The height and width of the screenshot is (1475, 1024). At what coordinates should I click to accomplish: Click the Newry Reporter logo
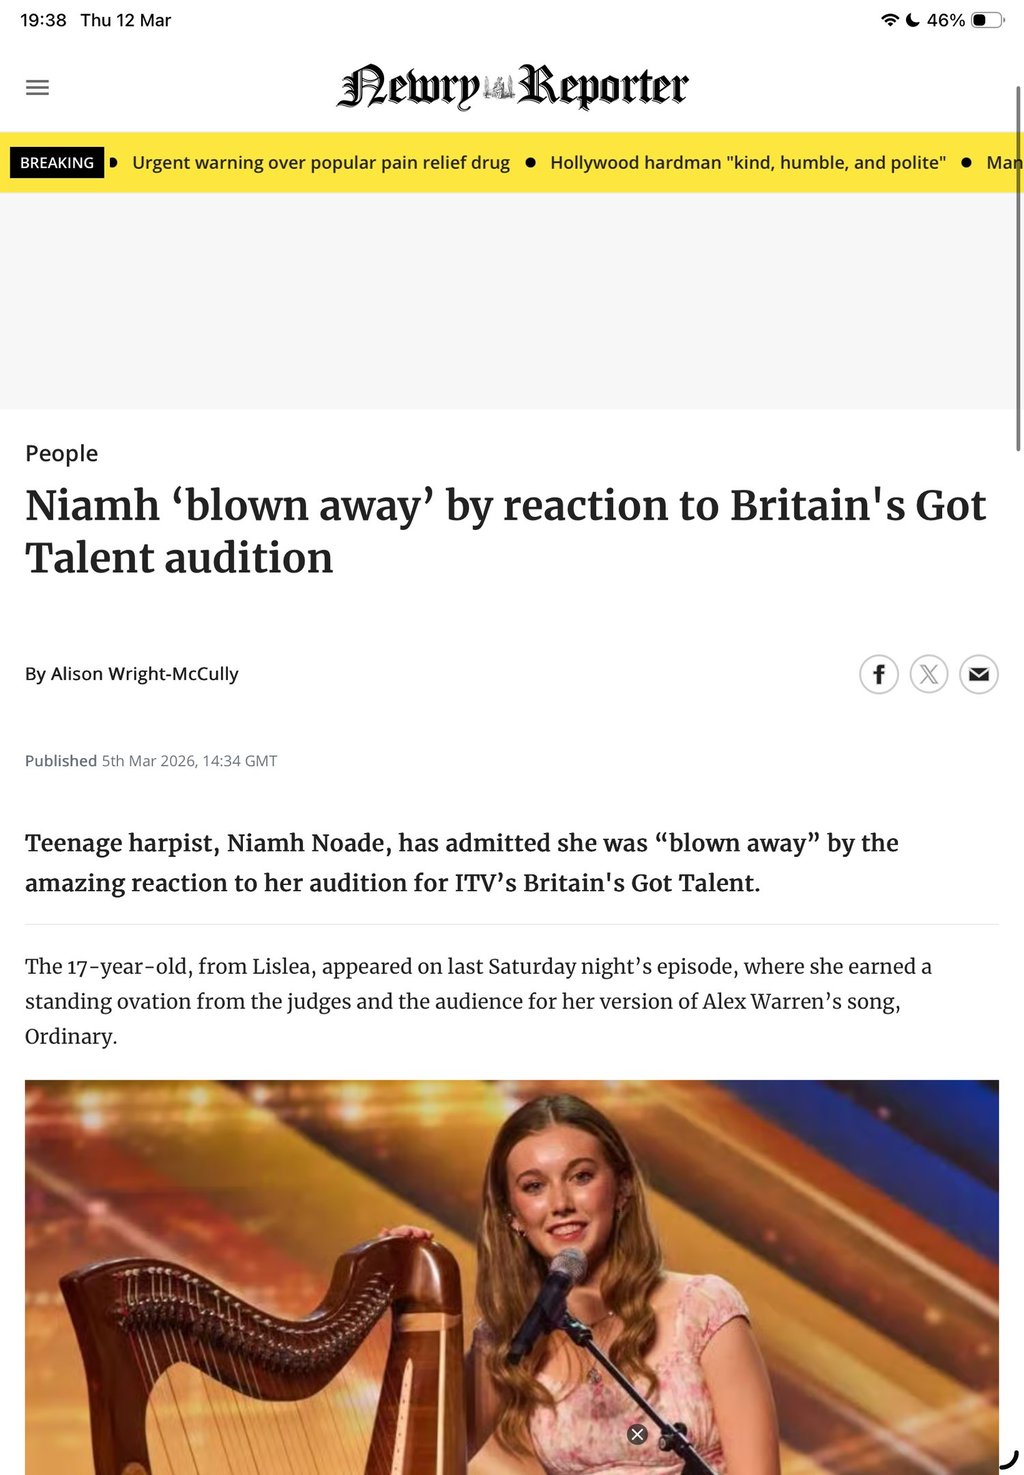pos(512,86)
